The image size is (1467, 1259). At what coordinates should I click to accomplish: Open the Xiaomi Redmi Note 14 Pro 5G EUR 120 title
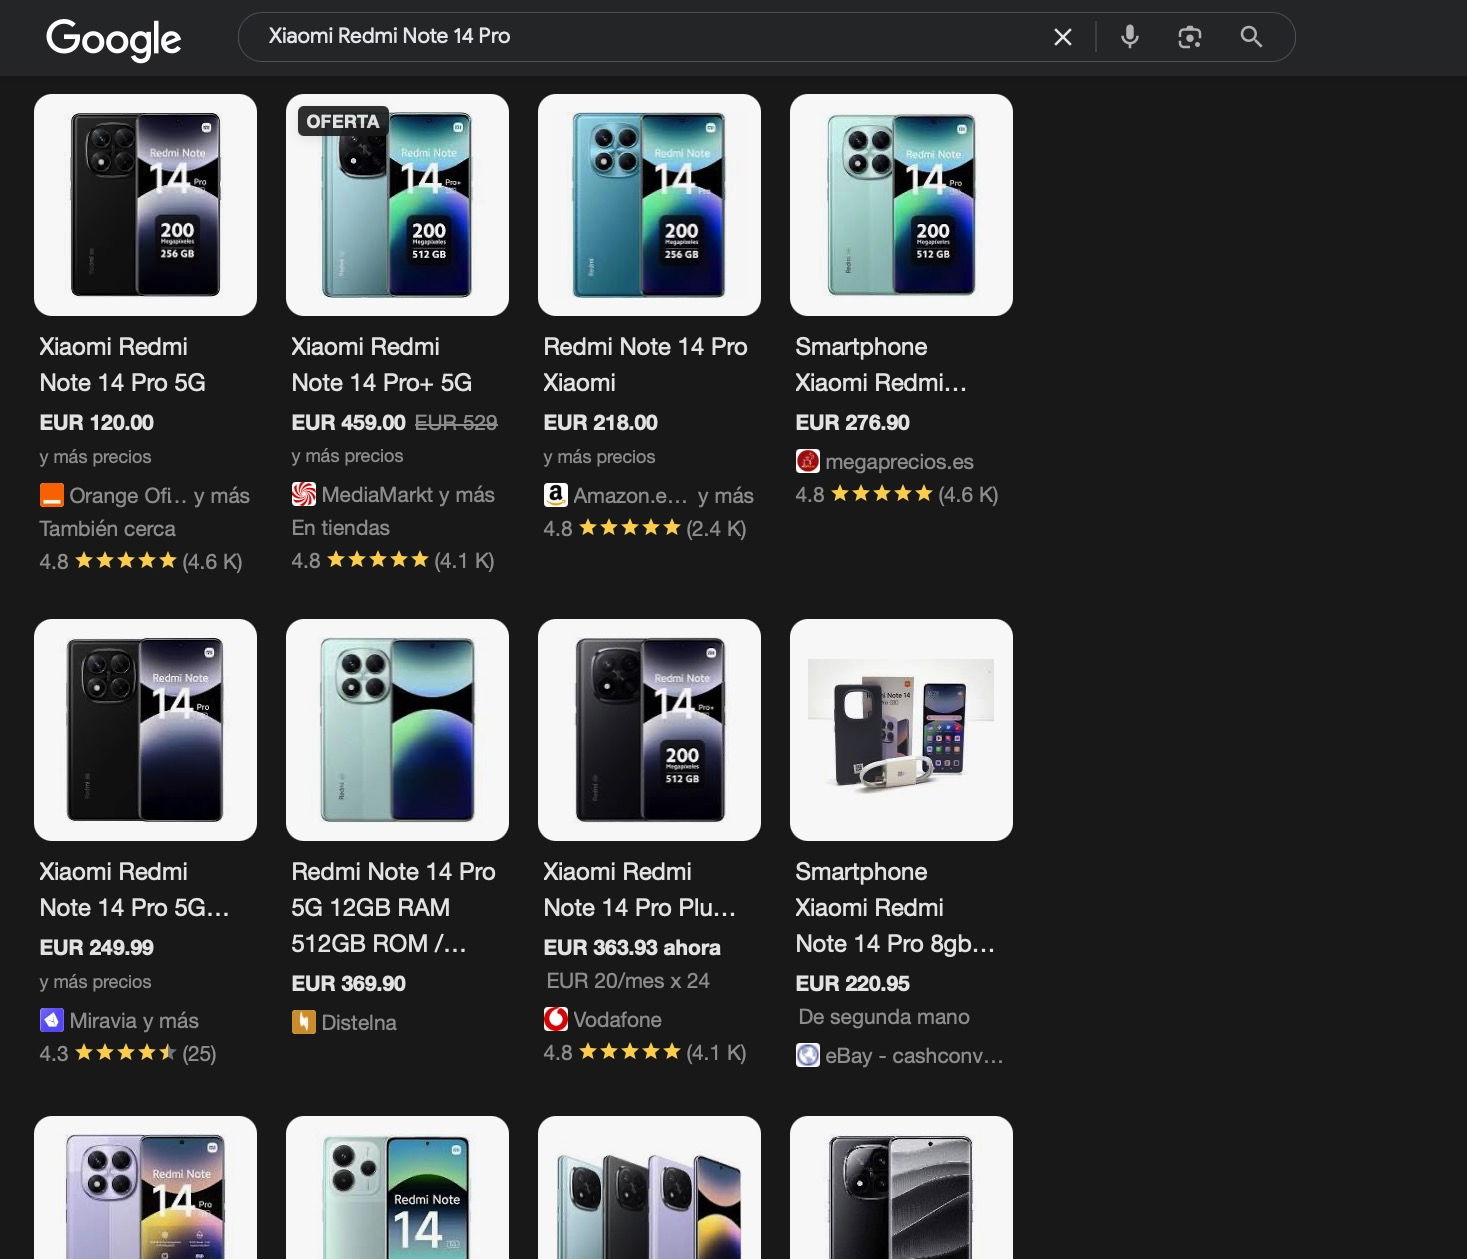(x=123, y=365)
